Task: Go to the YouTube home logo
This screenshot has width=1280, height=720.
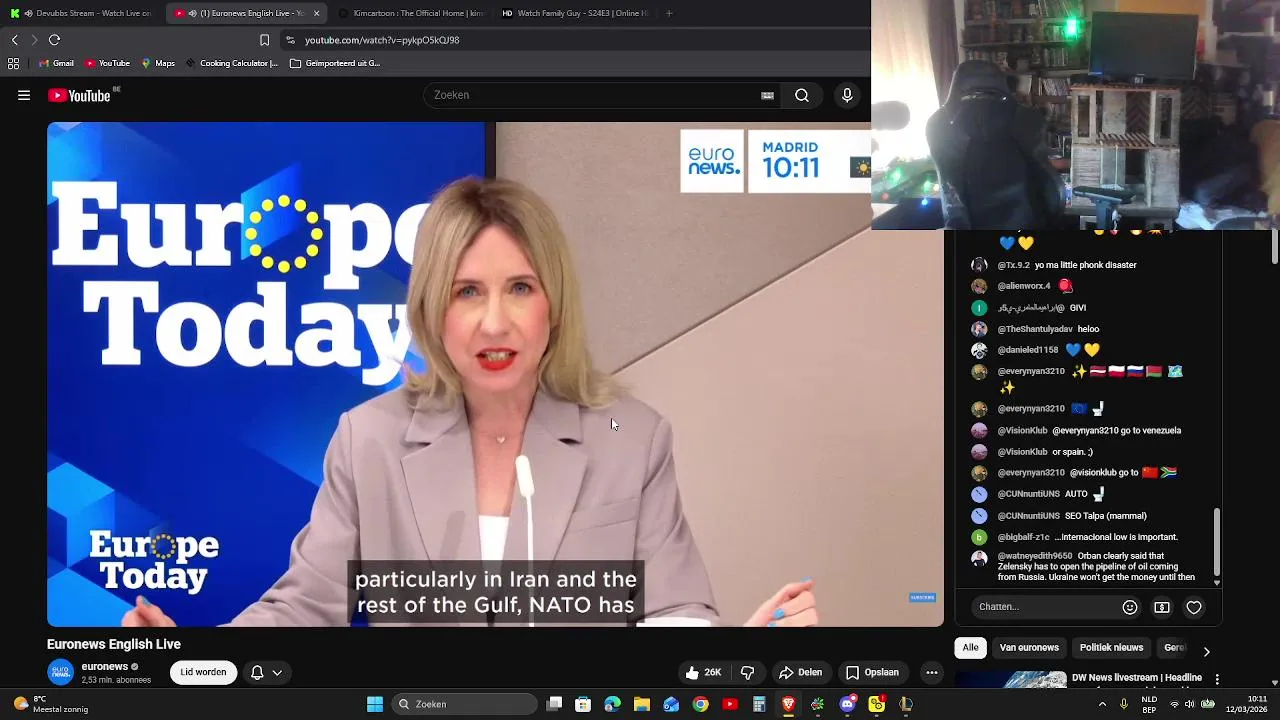Action: tap(80, 95)
